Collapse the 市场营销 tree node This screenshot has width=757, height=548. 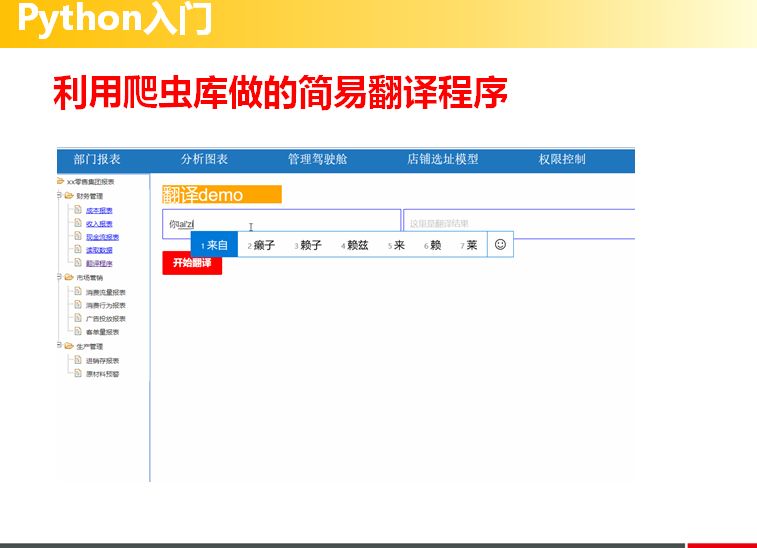(x=59, y=277)
